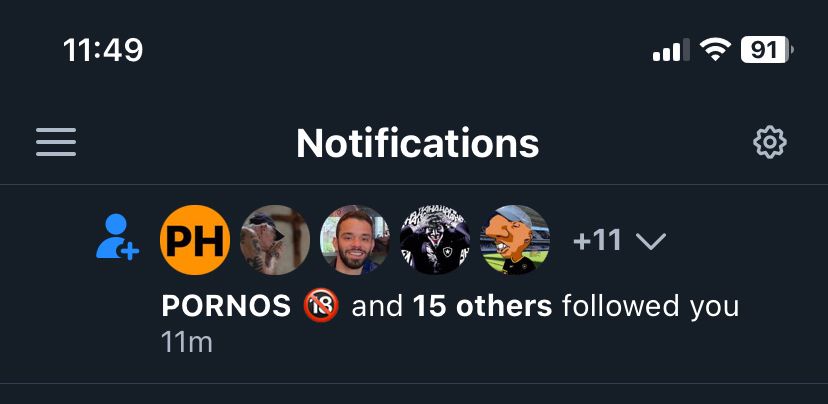The height and width of the screenshot is (404, 828).
Task: Tap the Notifications header title
Action: coord(418,143)
